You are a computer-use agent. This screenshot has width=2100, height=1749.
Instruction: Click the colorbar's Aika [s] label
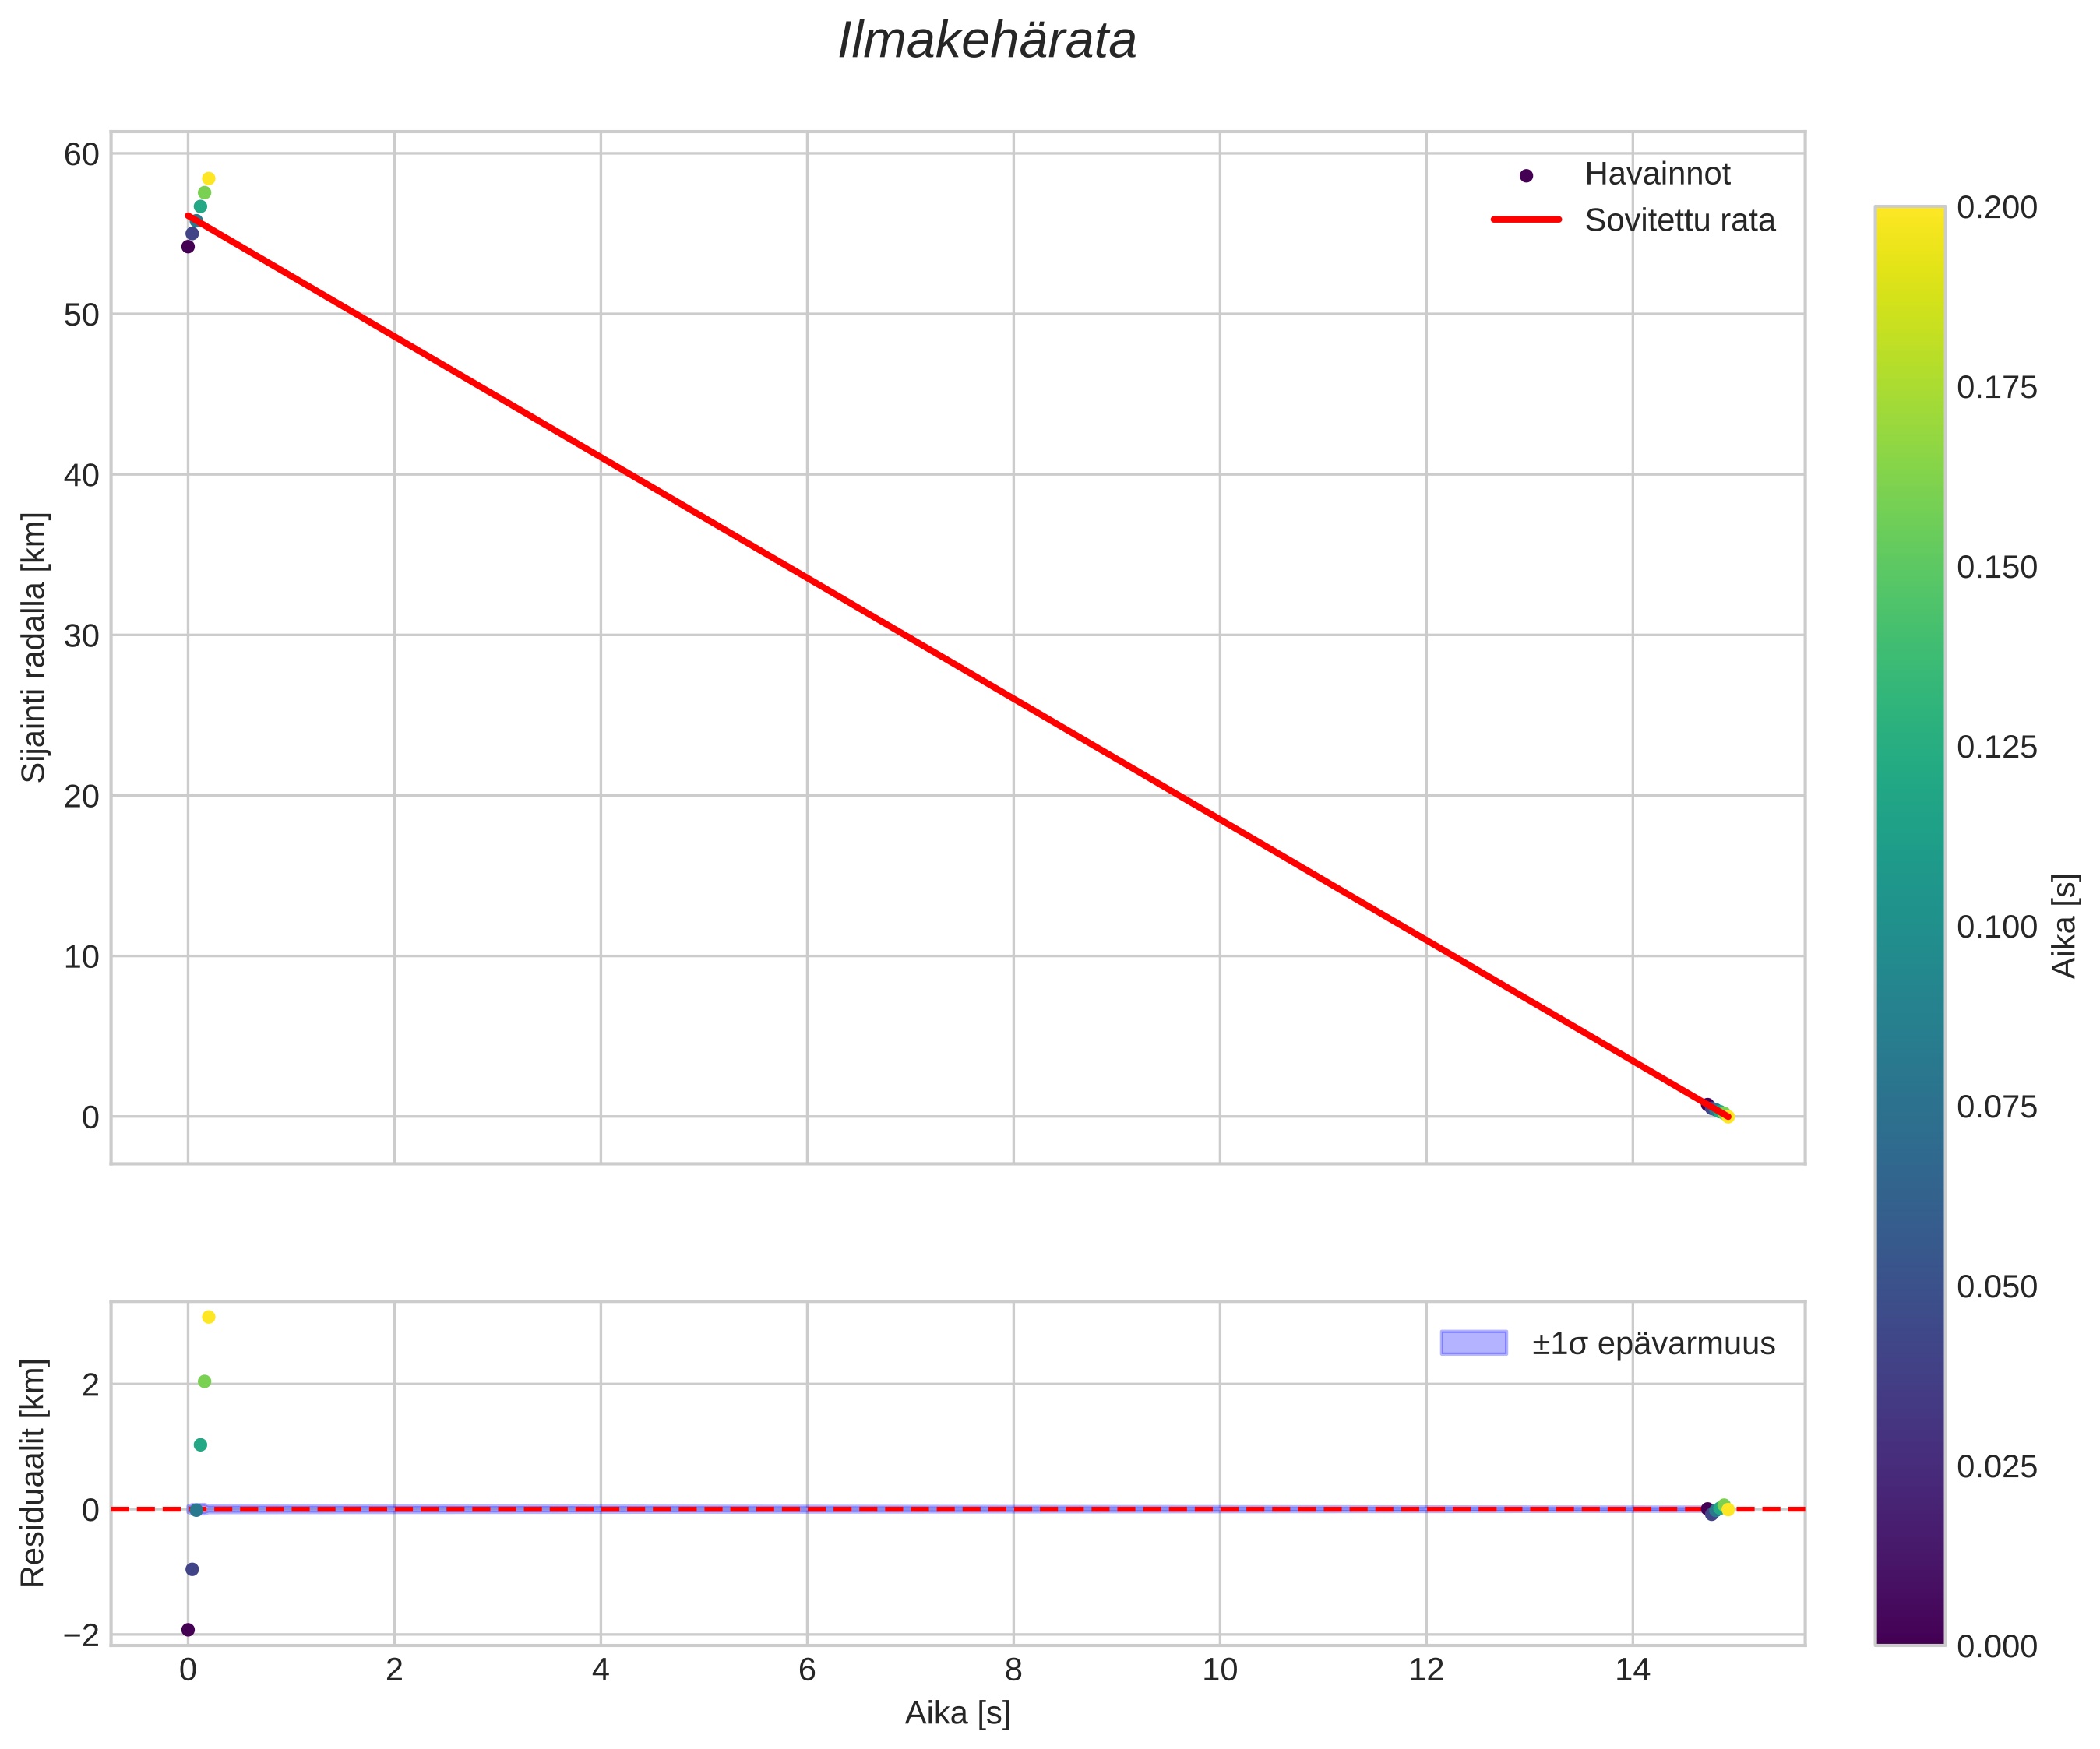coord(2065,926)
